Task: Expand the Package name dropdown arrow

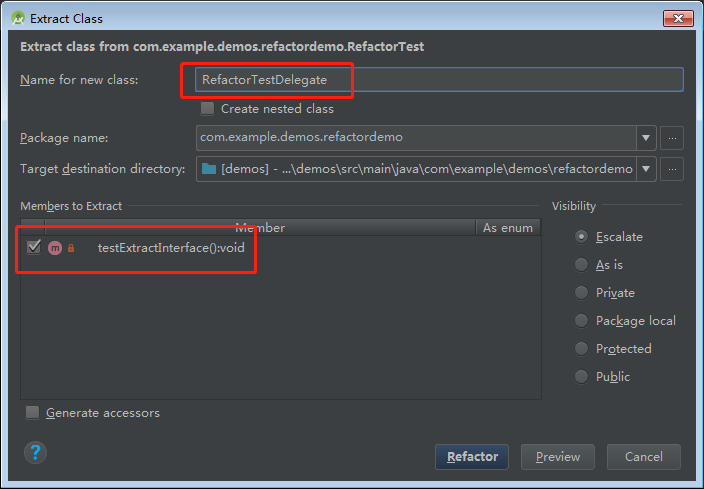Action: click(x=646, y=138)
